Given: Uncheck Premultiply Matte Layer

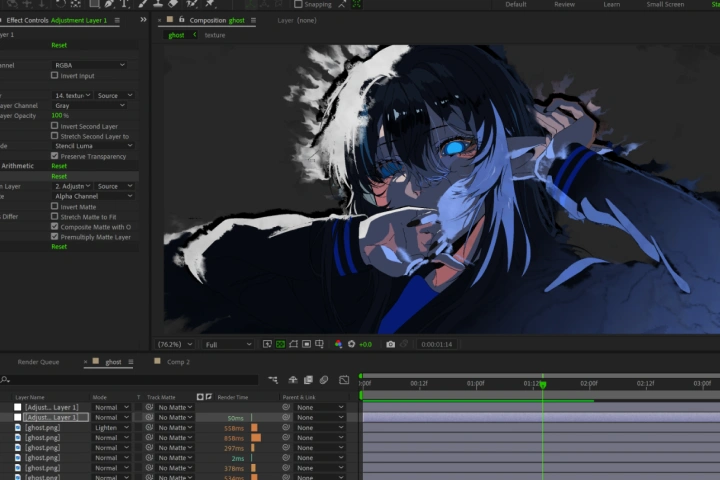Looking at the screenshot, I should click(x=55, y=237).
